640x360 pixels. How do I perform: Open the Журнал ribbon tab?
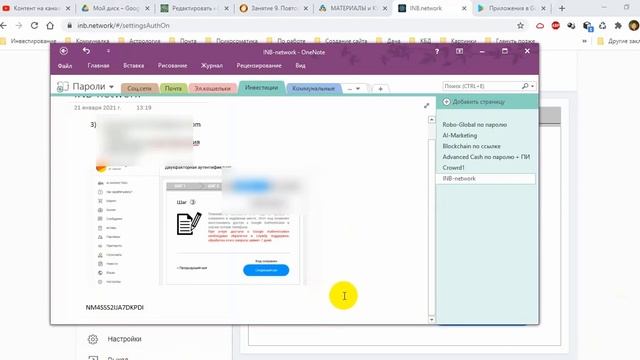click(212, 66)
